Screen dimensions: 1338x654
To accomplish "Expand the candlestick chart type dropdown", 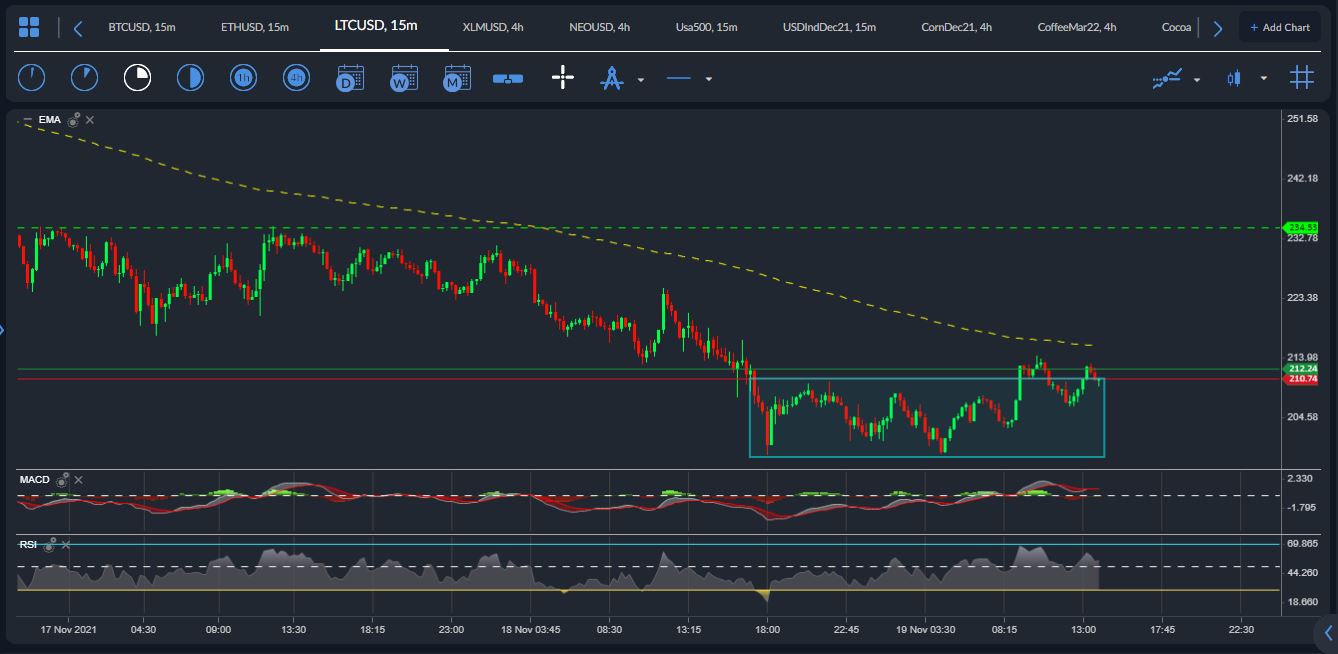I will (x=1264, y=78).
